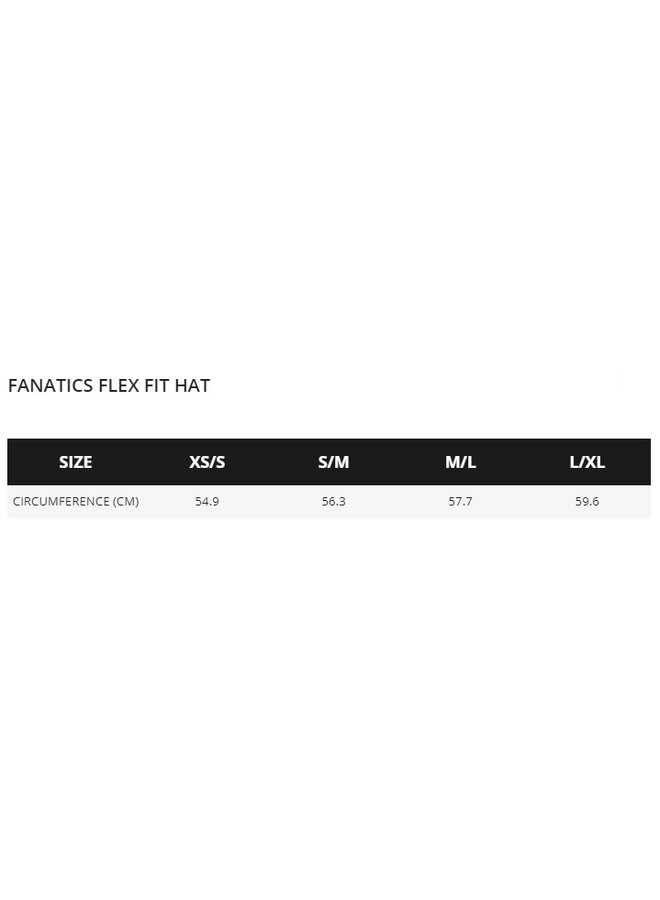Click the 54.9 circumference value
Screen dimensions: 660x900
[x=207, y=502]
